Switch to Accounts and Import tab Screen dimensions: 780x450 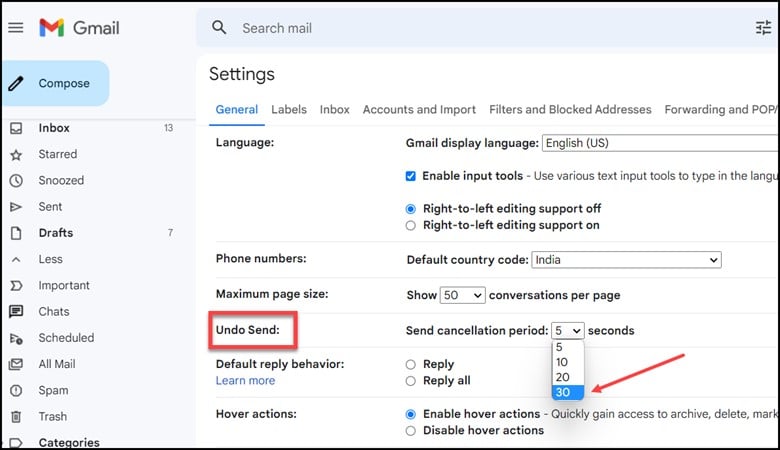point(419,109)
